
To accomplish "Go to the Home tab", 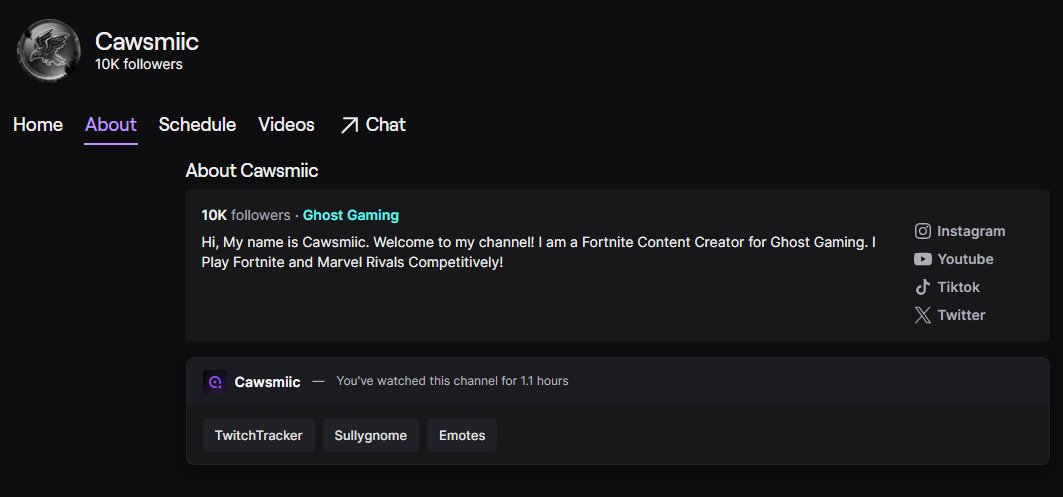I will pyautogui.click(x=38, y=125).
